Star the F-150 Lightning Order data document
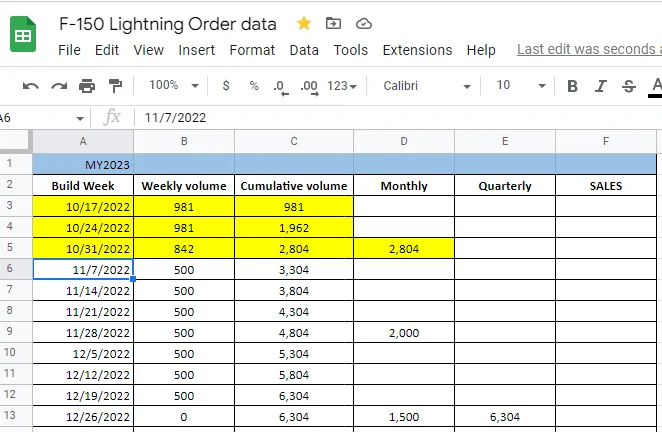The width and height of the screenshot is (662, 432). point(304,23)
